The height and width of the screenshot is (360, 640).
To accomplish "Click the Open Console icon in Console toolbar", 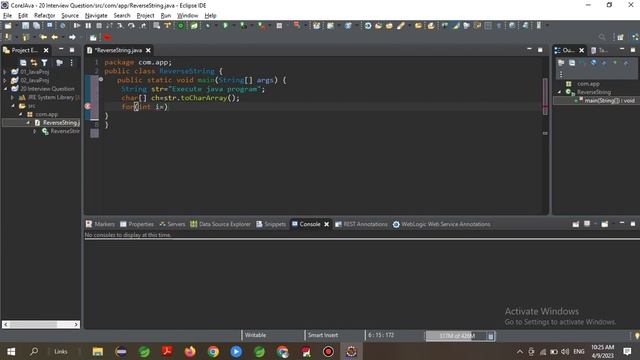I will (x=605, y=224).
